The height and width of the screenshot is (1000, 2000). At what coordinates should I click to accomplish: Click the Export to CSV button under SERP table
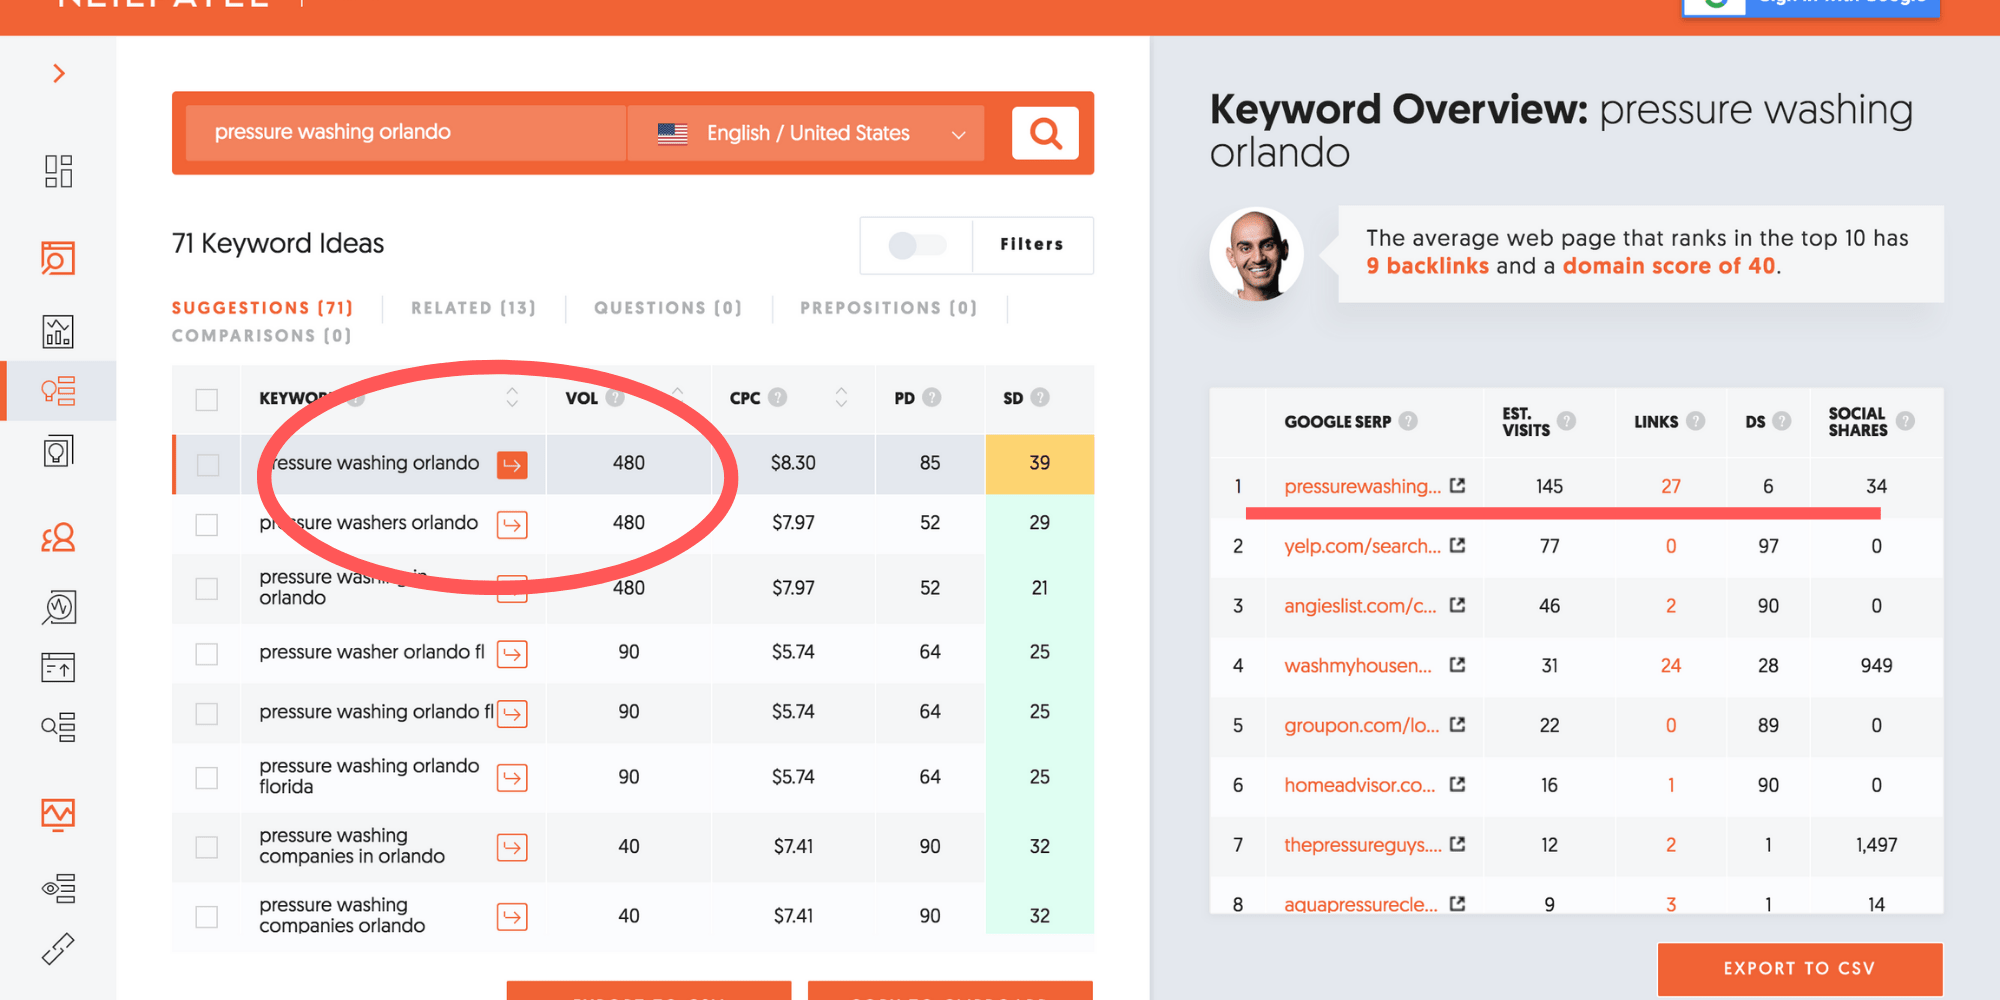(x=1800, y=968)
